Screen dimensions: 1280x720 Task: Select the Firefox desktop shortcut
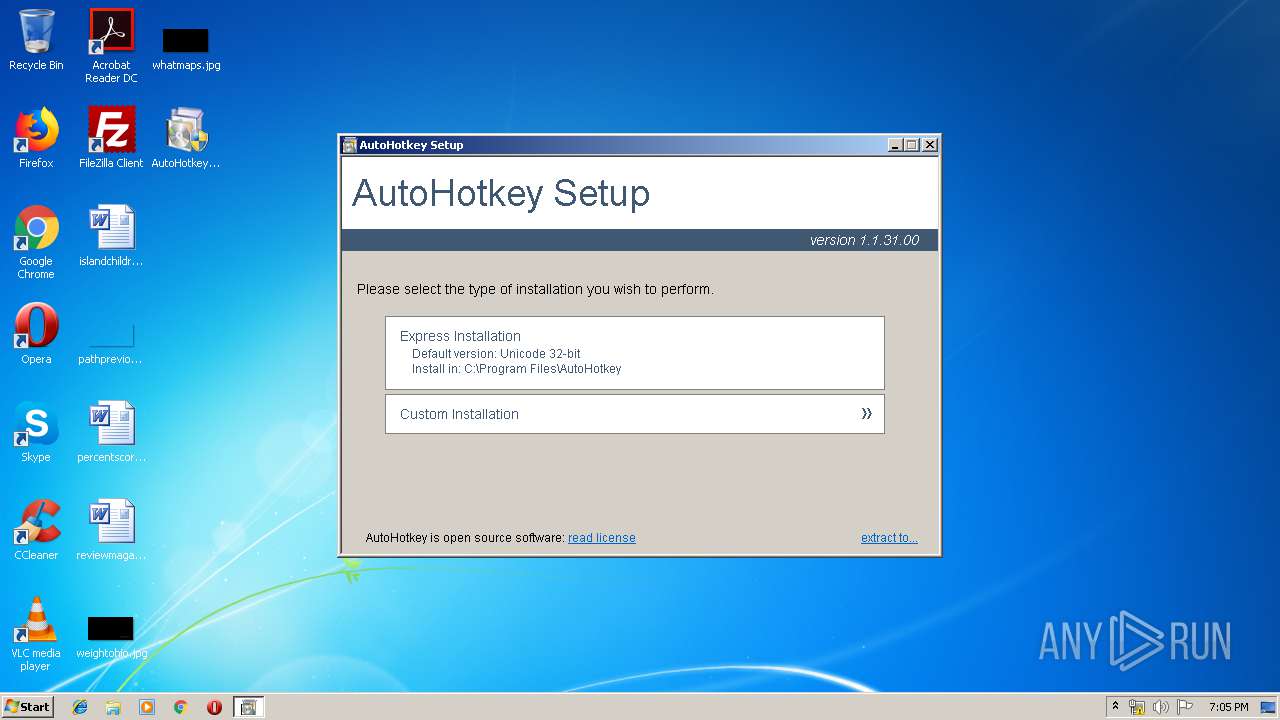36,138
